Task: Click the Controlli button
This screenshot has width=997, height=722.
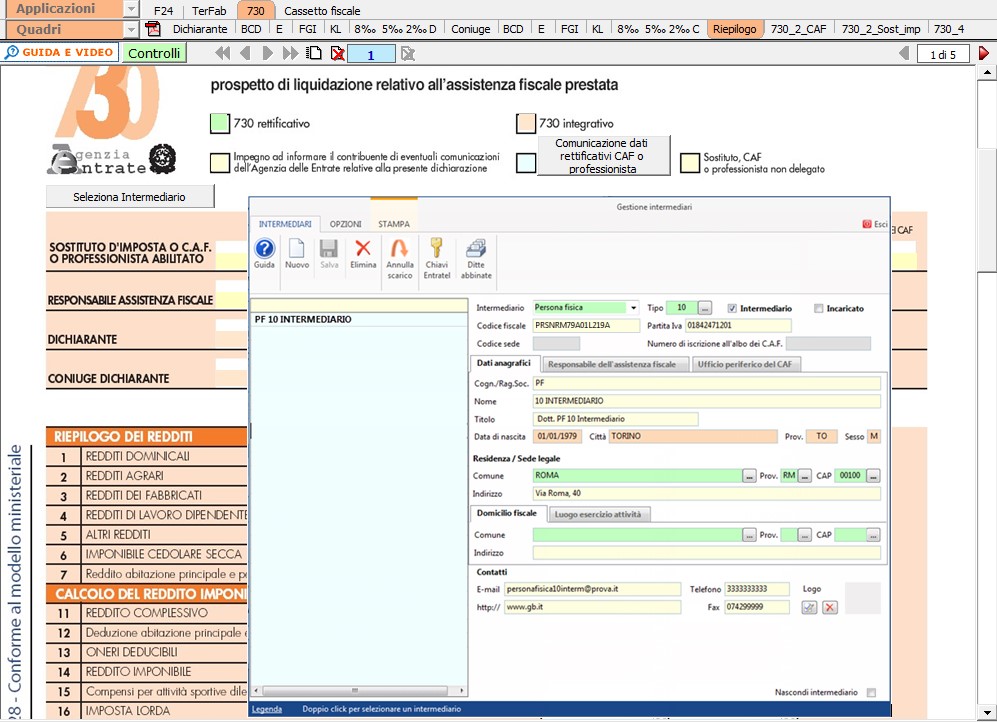Action: [154, 53]
